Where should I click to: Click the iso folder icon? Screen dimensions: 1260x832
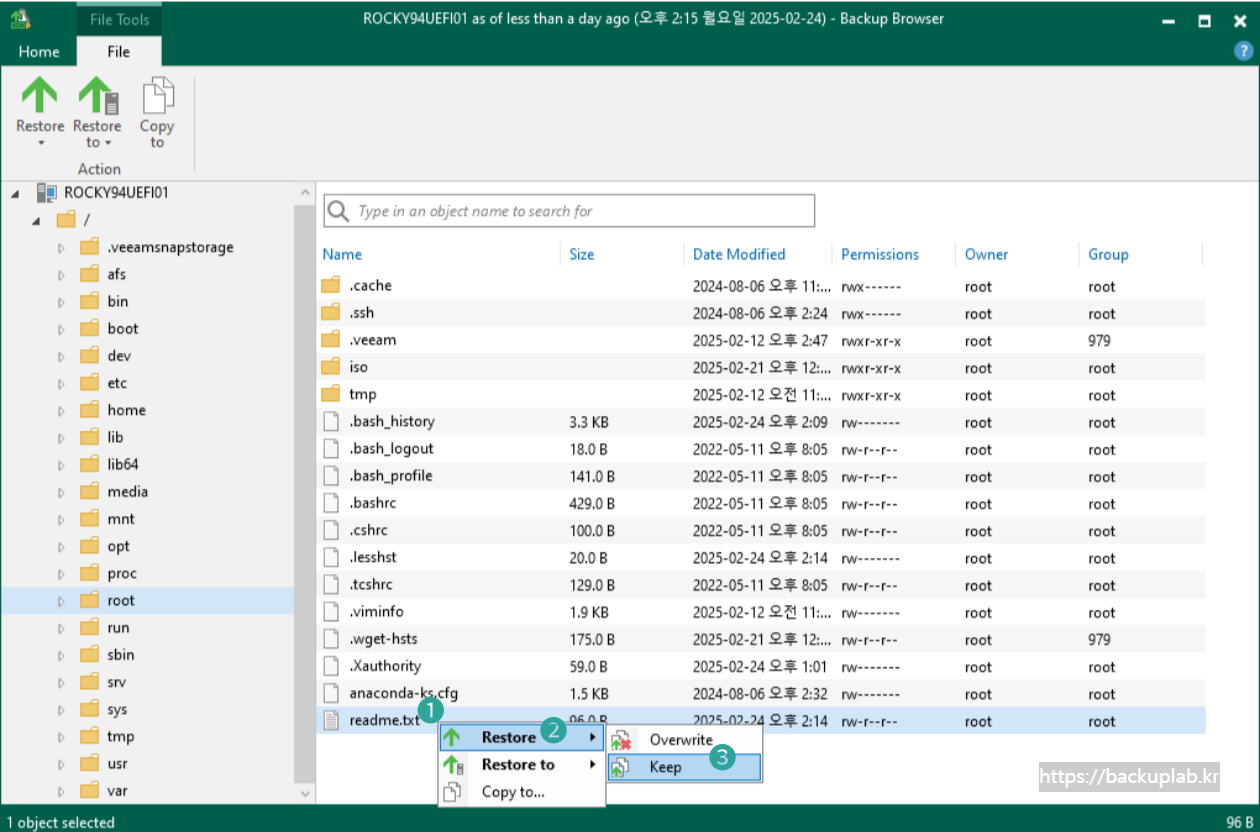point(331,367)
